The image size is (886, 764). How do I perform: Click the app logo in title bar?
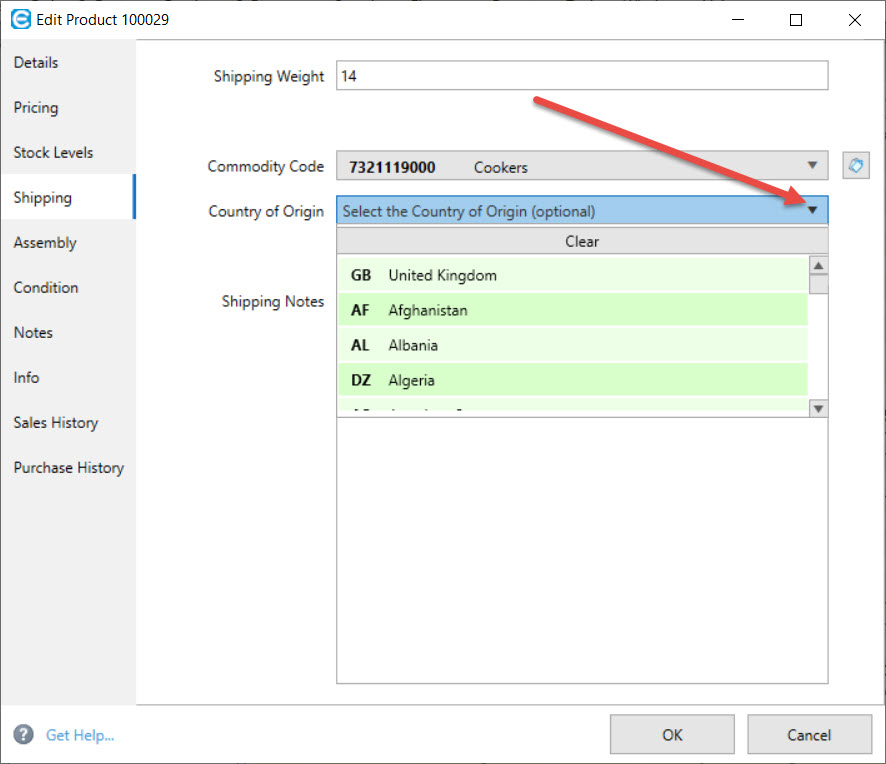coord(20,19)
